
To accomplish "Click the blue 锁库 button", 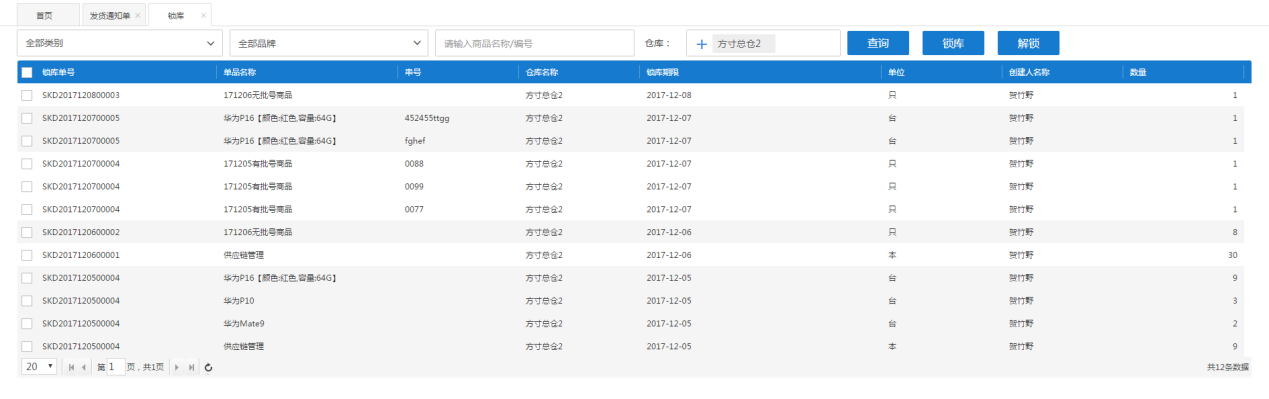I will coord(953,43).
